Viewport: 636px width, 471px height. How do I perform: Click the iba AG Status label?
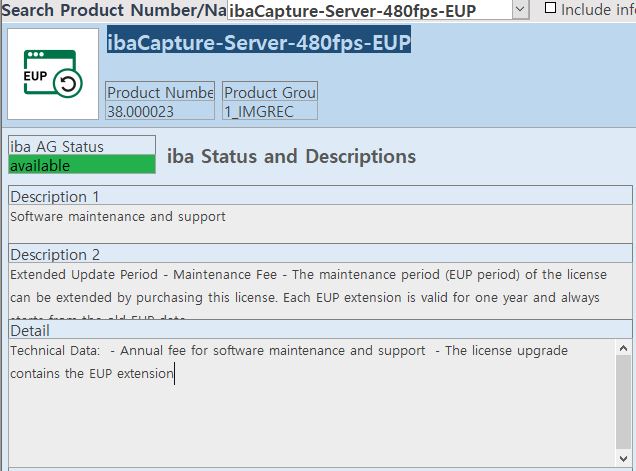(82, 146)
